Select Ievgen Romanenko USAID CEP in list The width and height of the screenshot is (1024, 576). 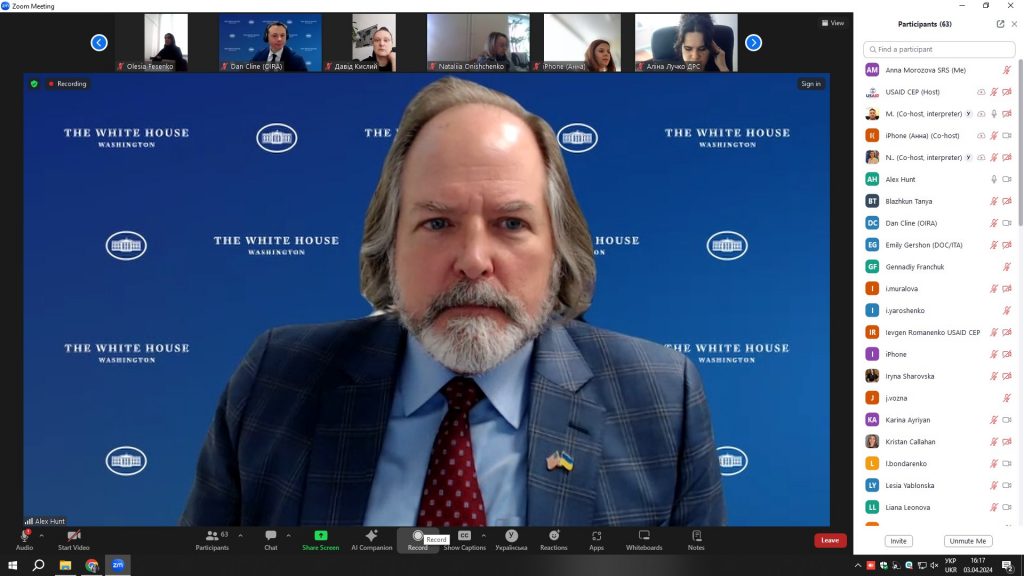point(939,332)
